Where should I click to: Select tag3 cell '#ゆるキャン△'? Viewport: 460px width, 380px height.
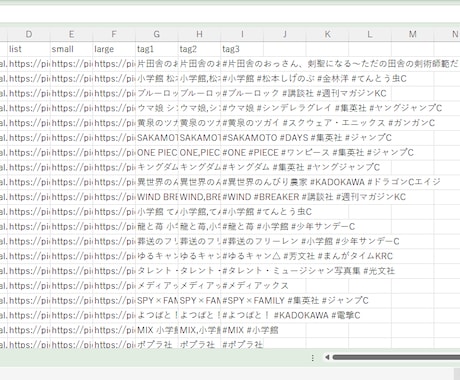pyautogui.click(x=242, y=256)
